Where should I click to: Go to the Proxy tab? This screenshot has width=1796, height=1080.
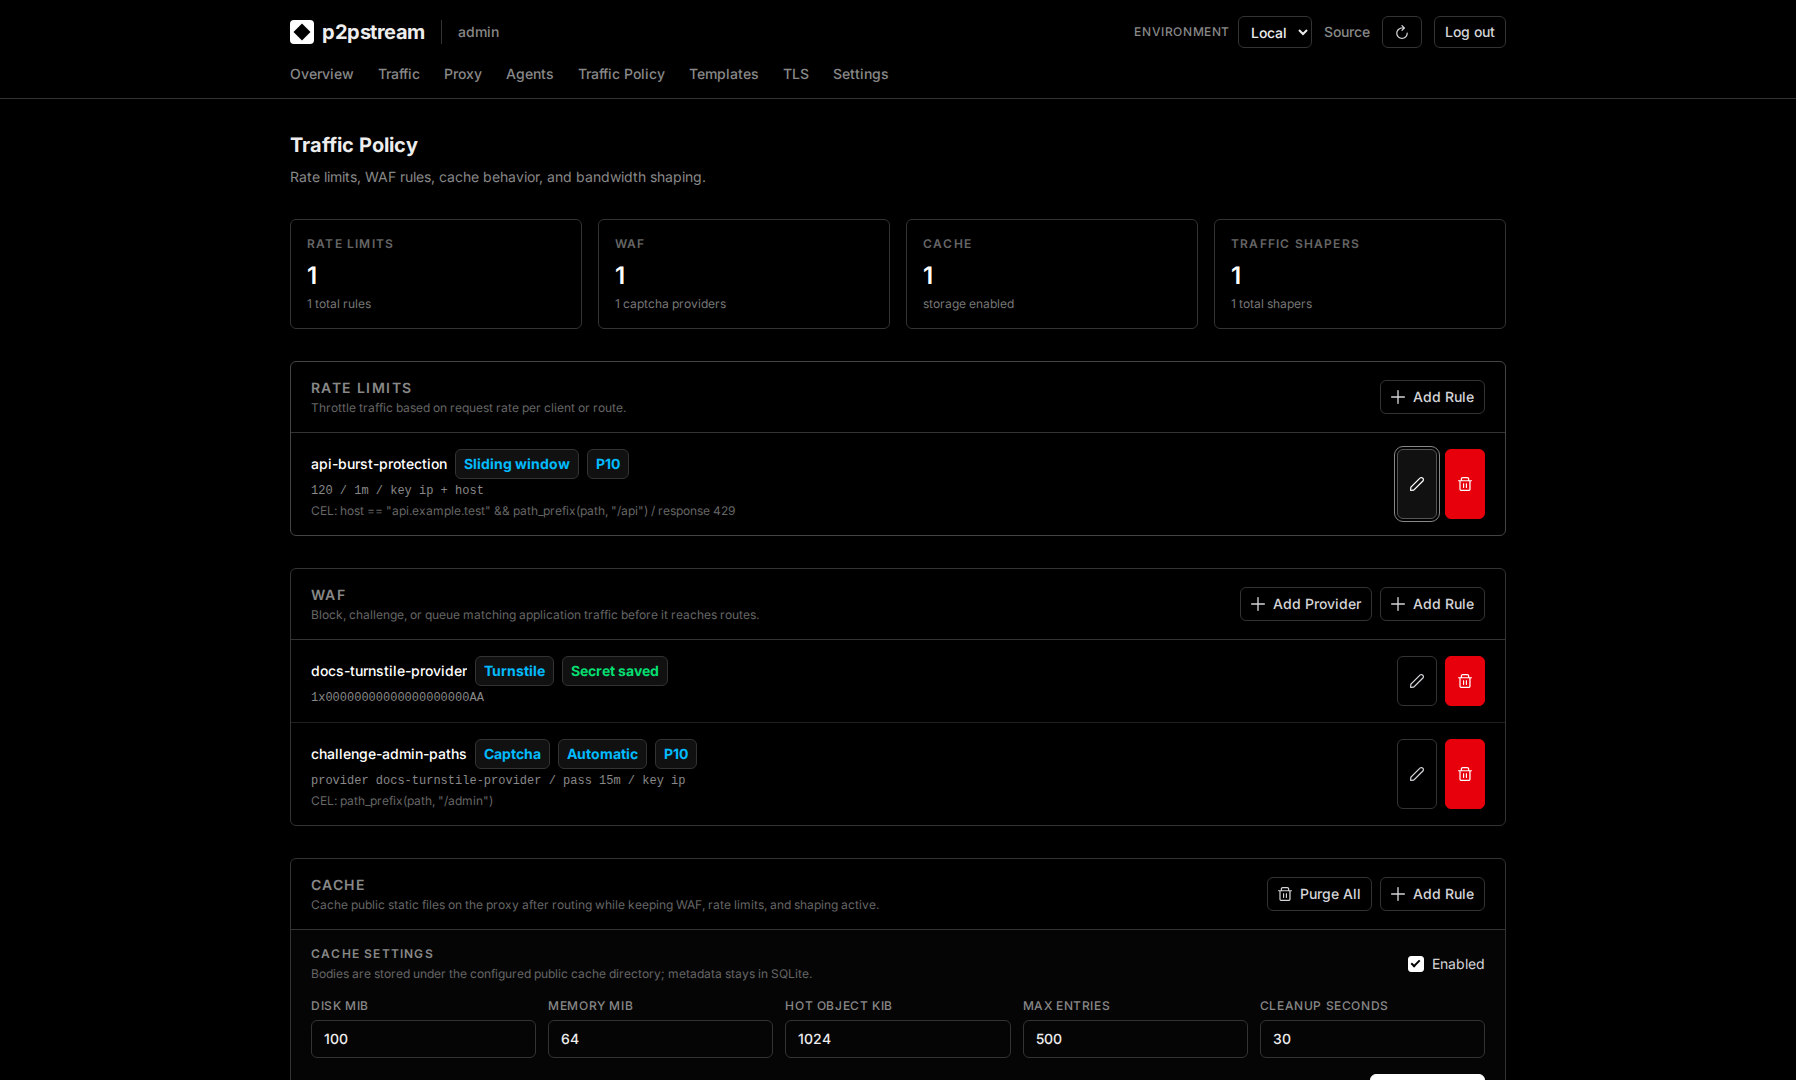click(x=463, y=74)
